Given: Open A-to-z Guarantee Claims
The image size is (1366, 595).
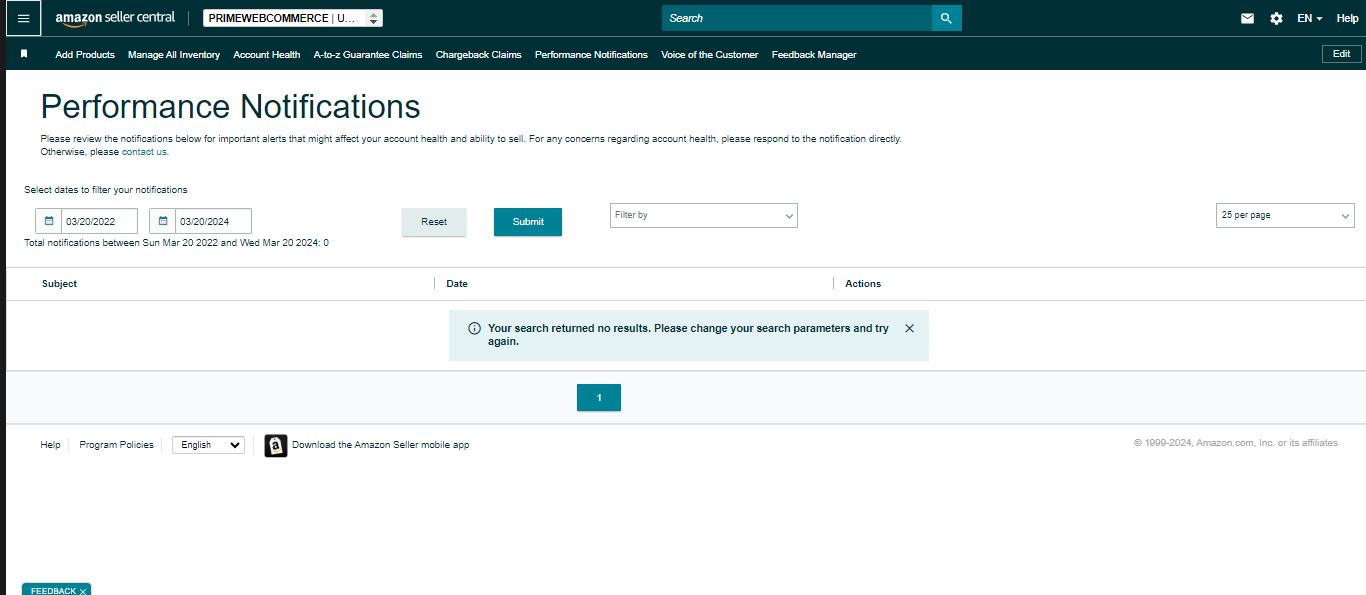Looking at the screenshot, I should [x=368, y=55].
